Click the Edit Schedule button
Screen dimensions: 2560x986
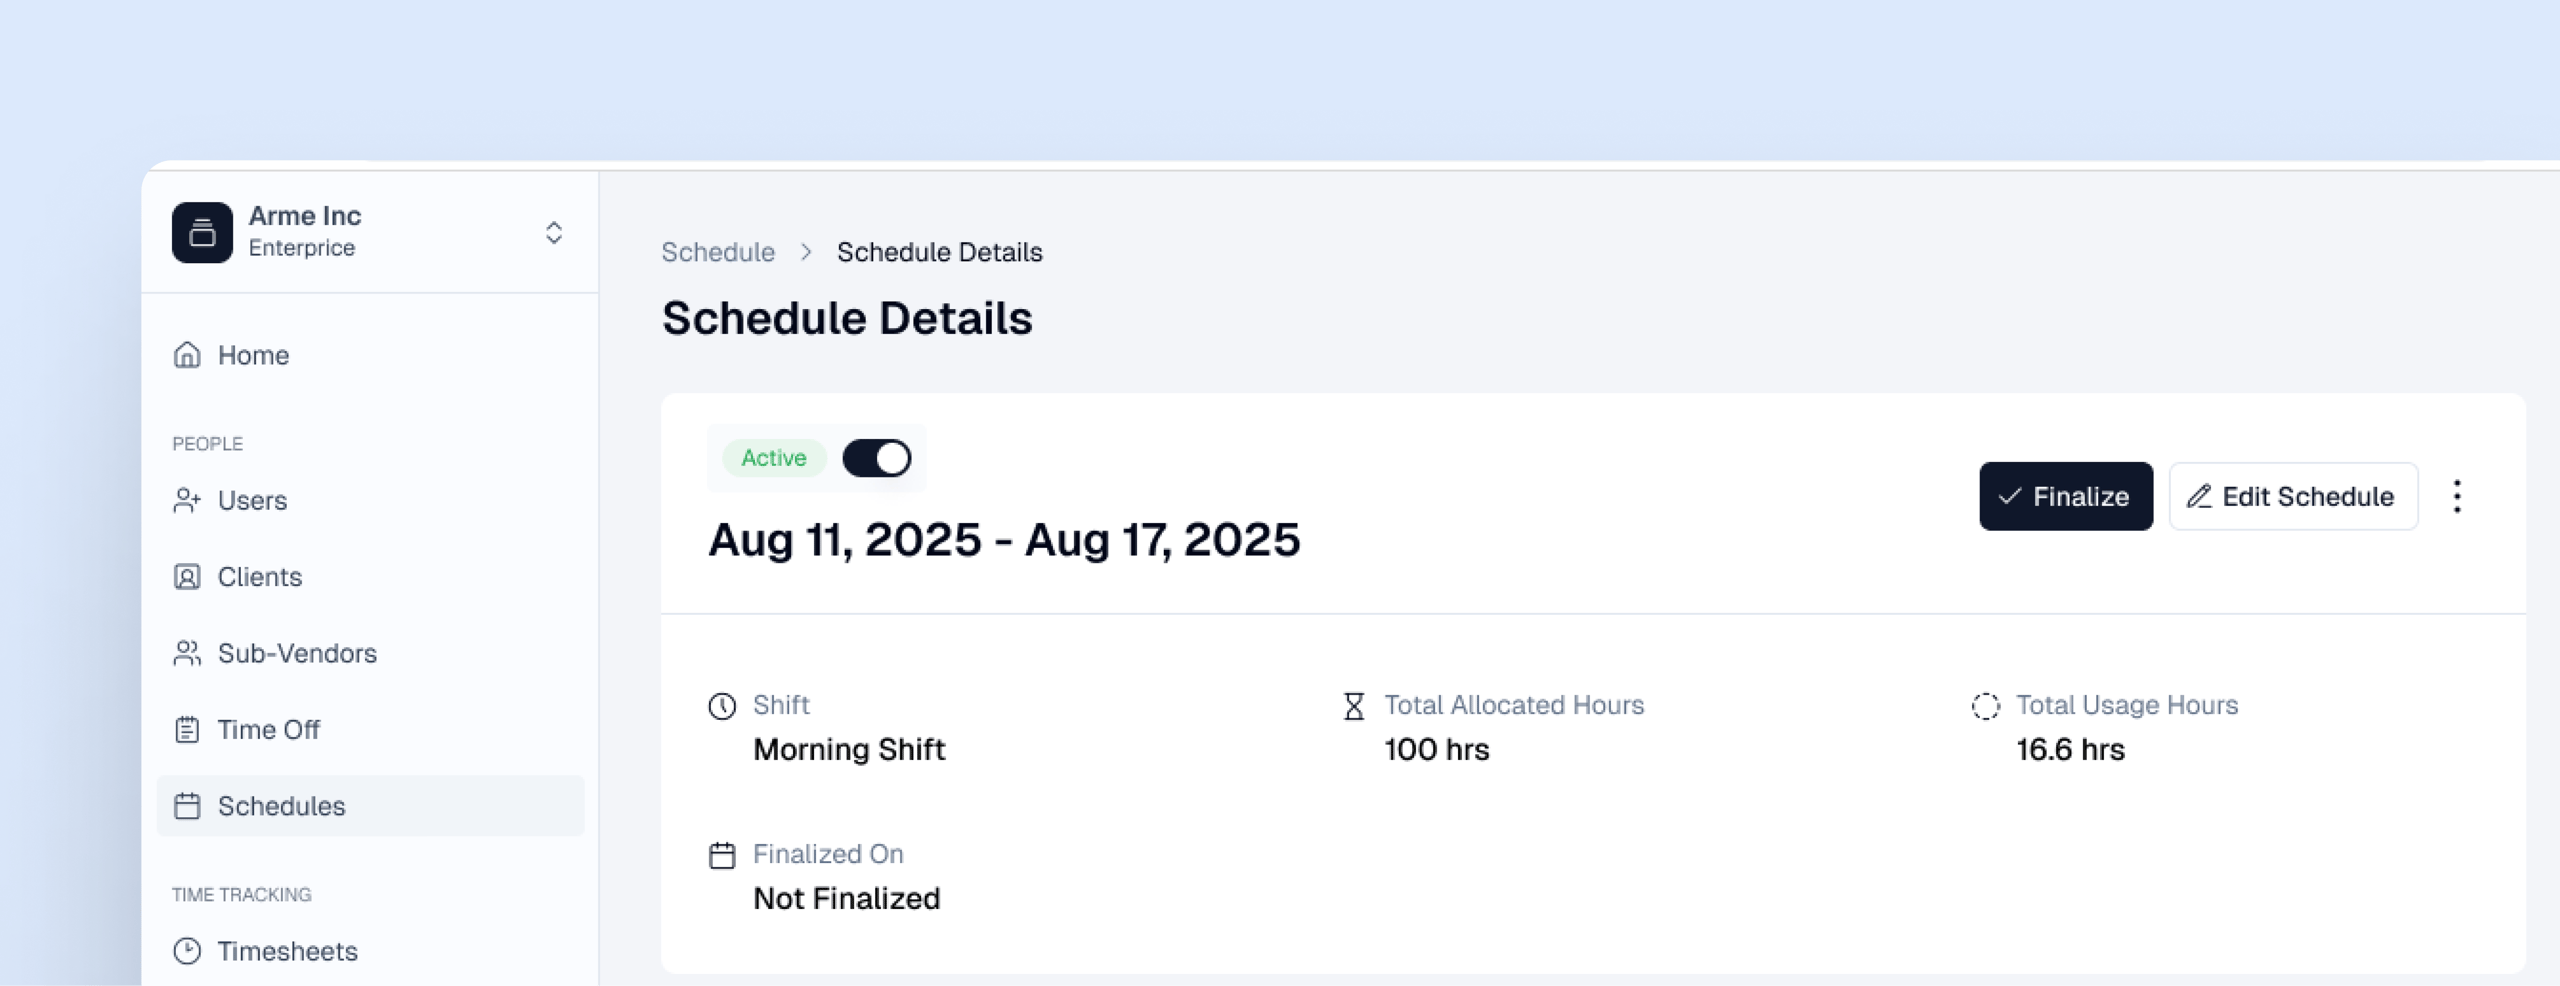pyautogui.click(x=2292, y=496)
